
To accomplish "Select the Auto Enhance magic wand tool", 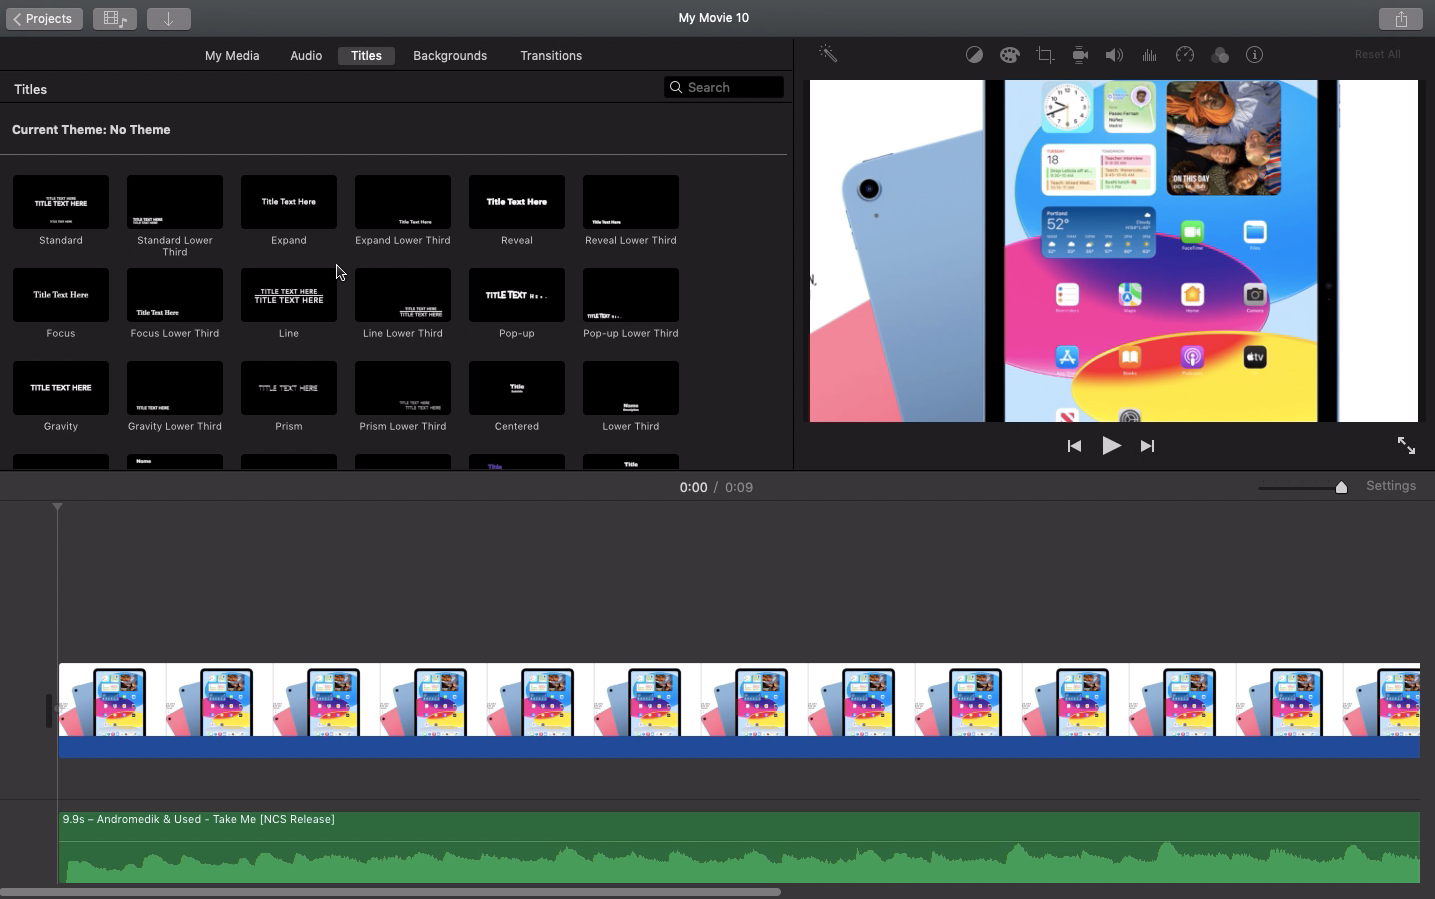I will [x=828, y=54].
